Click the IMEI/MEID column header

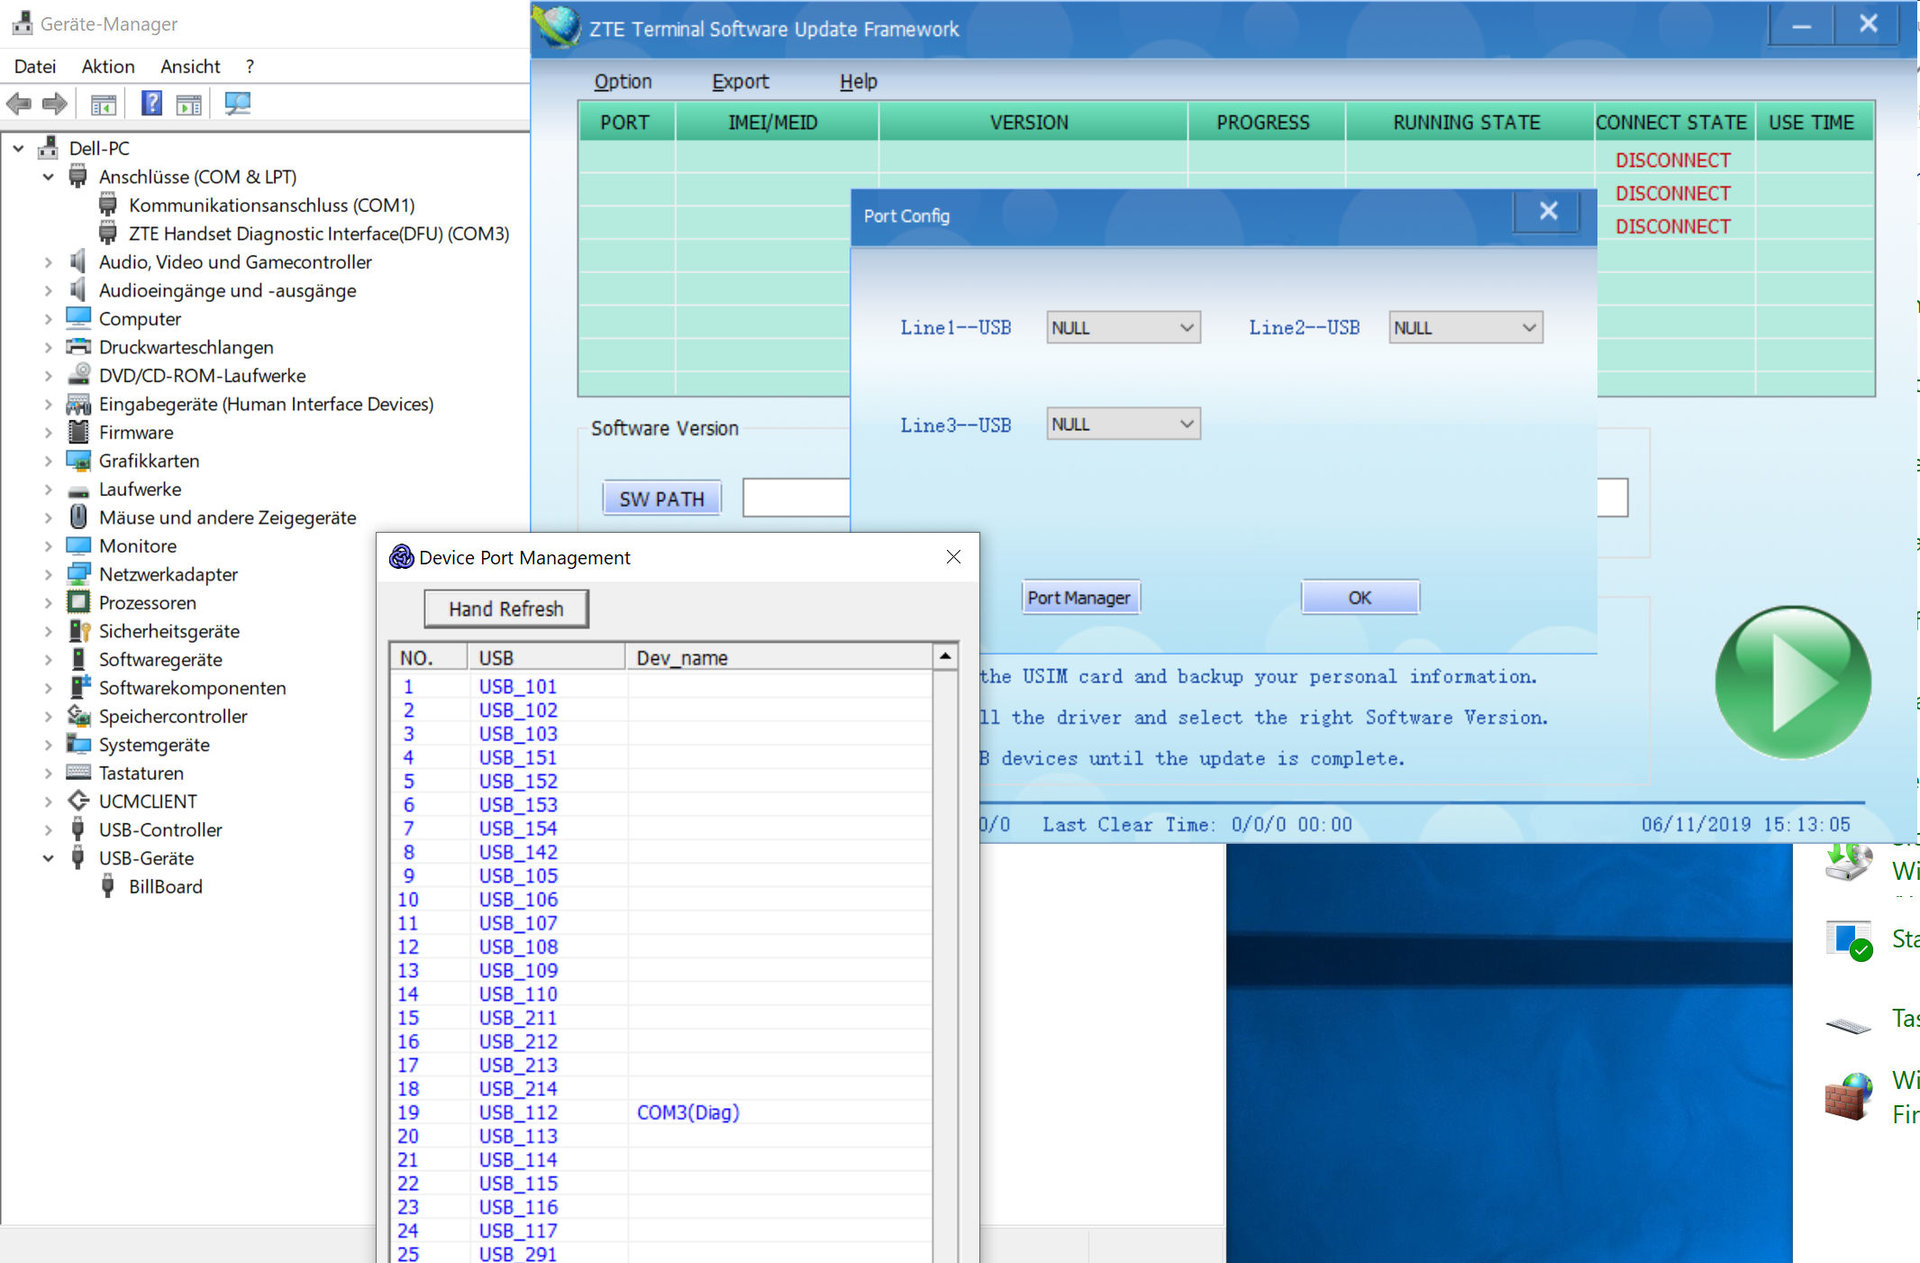coord(775,122)
